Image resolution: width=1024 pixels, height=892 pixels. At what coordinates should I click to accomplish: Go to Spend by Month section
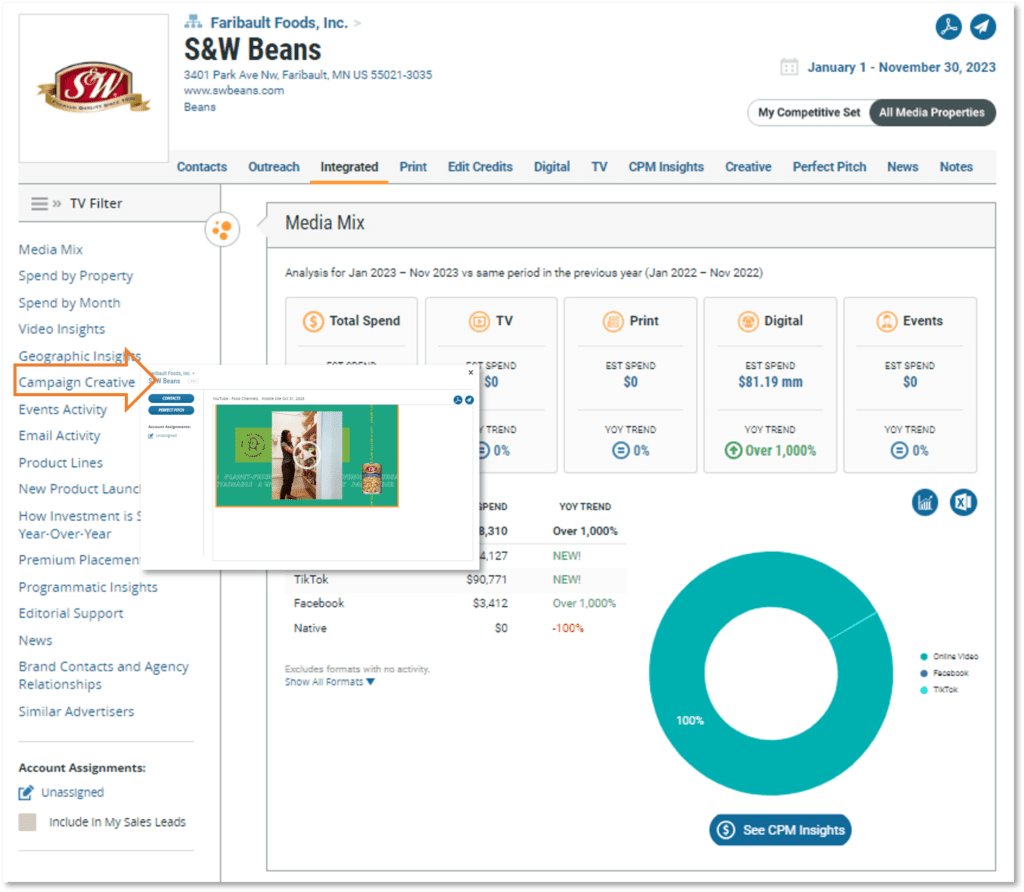pyautogui.click(x=69, y=303)
